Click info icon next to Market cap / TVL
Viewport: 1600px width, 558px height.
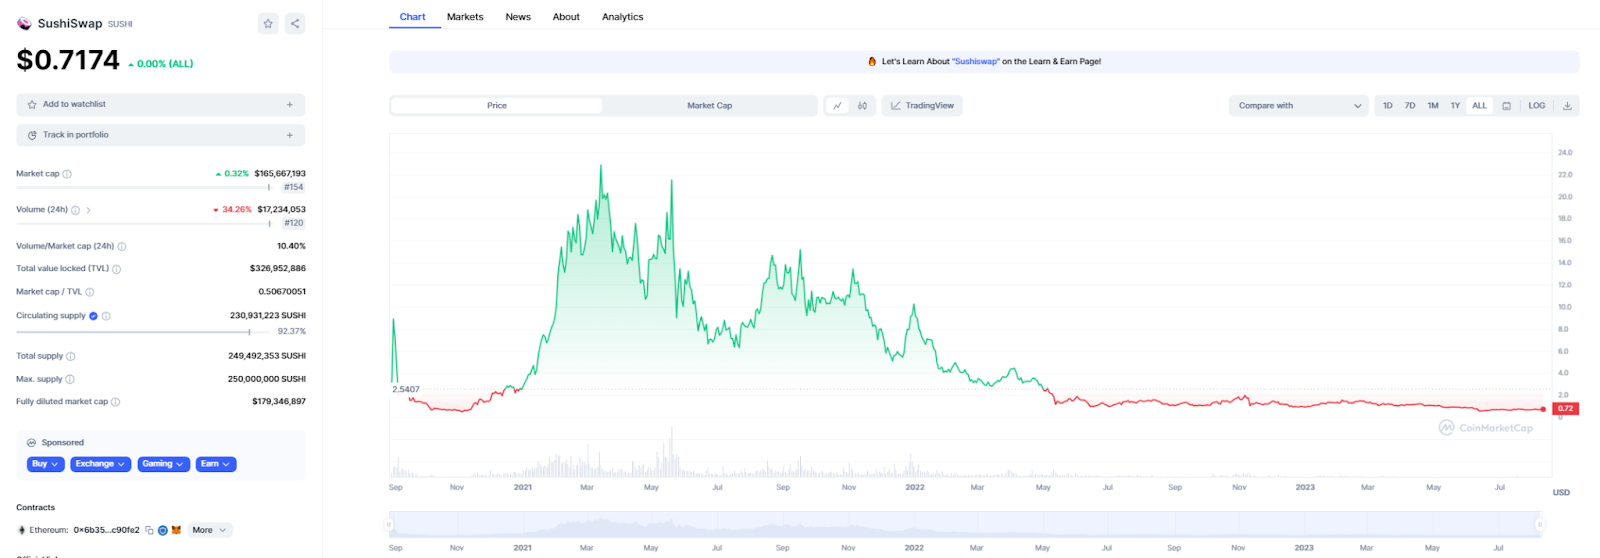(90, 292)
